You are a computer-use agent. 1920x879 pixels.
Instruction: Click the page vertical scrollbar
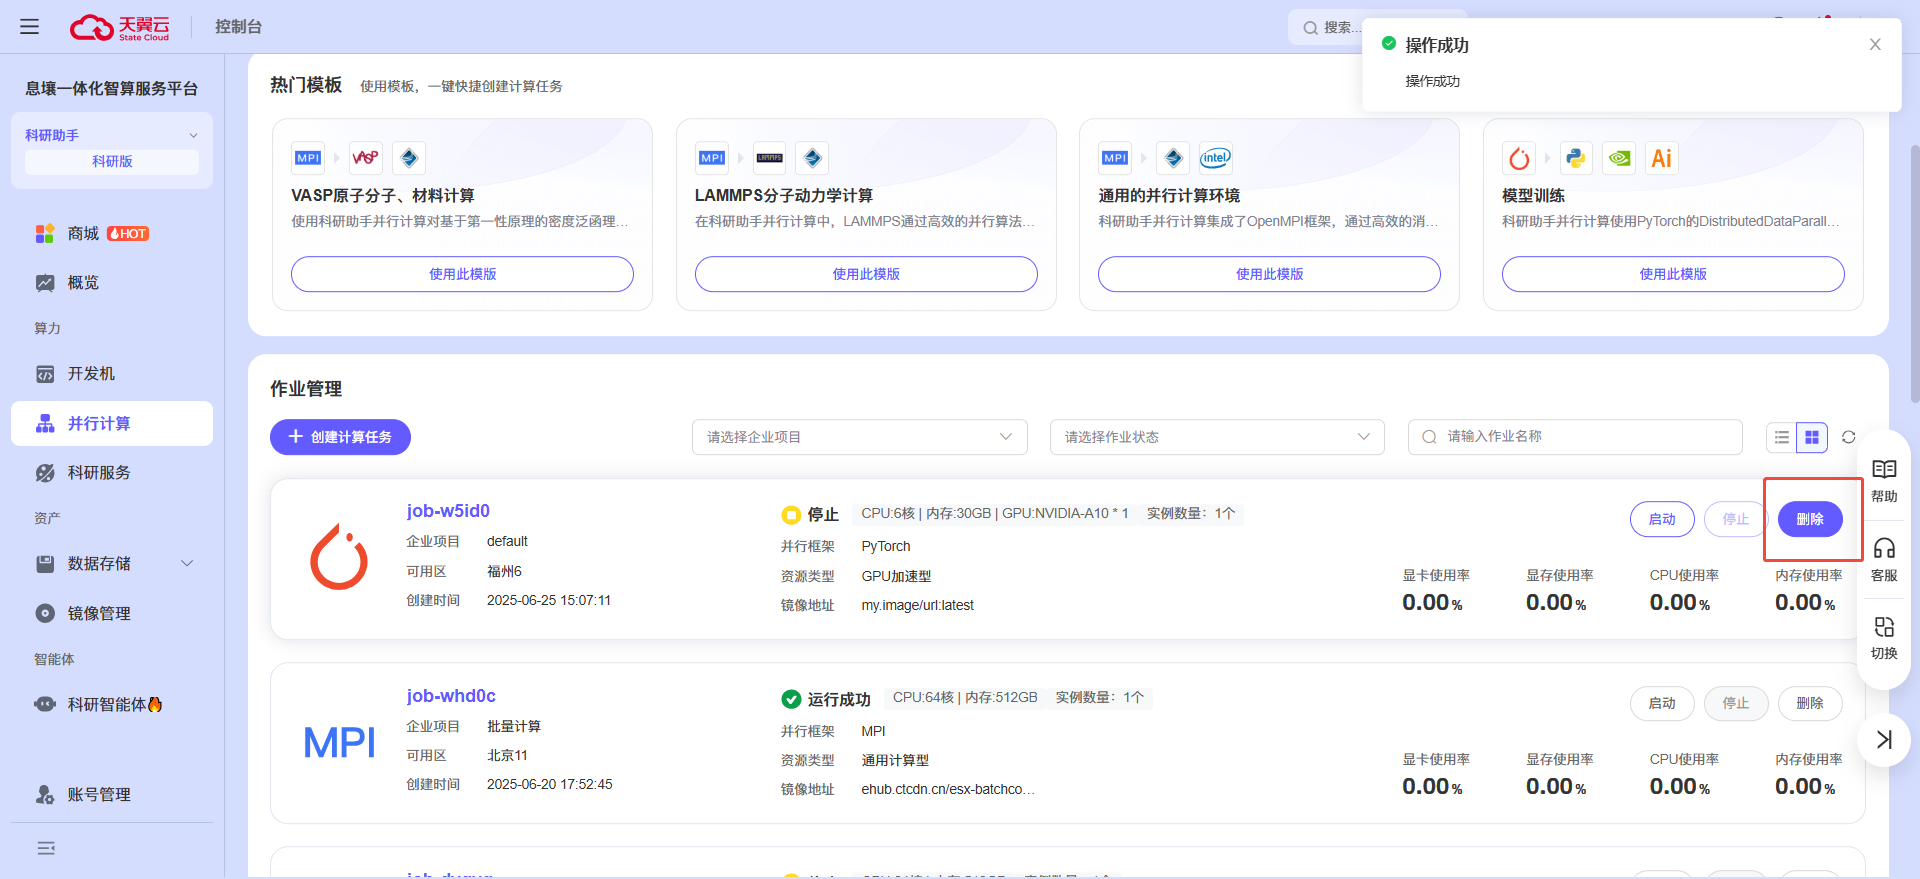pyautogui.click(x=1914, y=273)
